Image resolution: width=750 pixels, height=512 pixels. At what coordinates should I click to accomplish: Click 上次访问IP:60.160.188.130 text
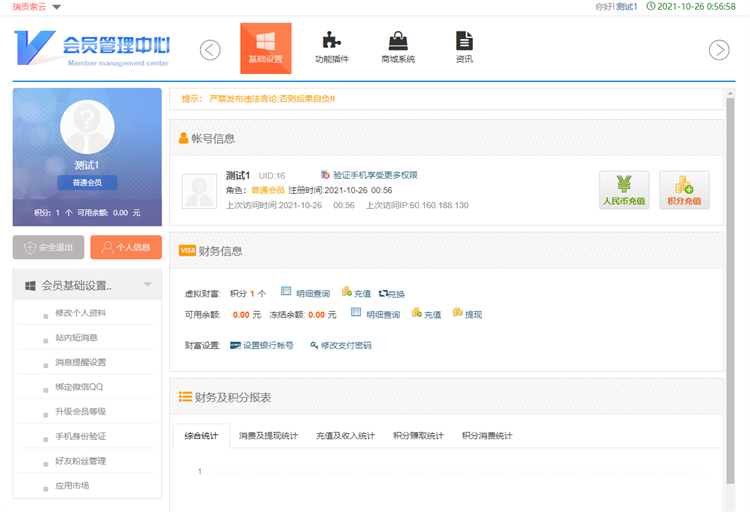tap(417, 205)
